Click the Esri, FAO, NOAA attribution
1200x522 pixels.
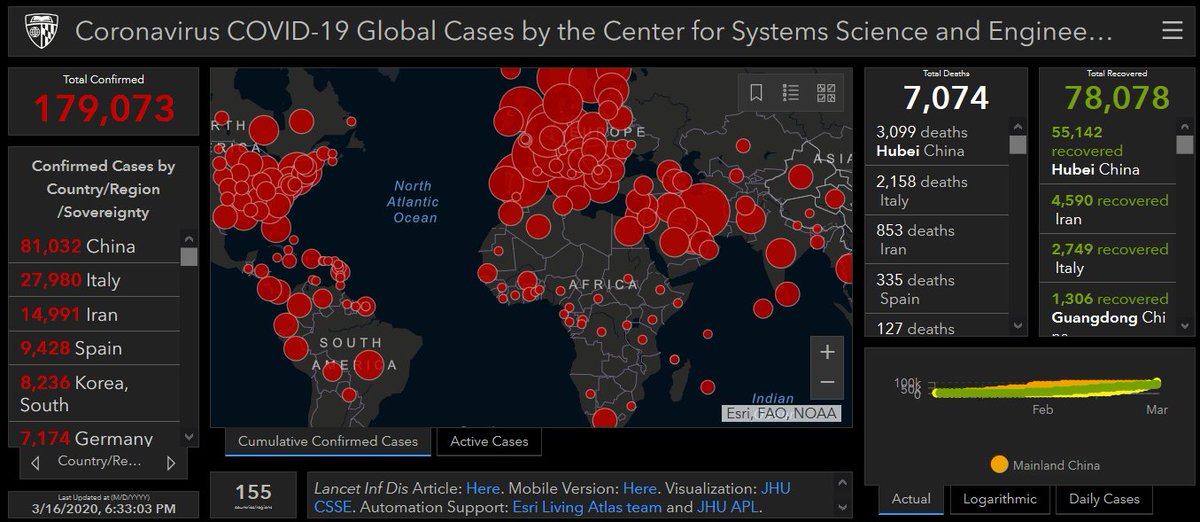pyautogui.click(x=782, y=412)
